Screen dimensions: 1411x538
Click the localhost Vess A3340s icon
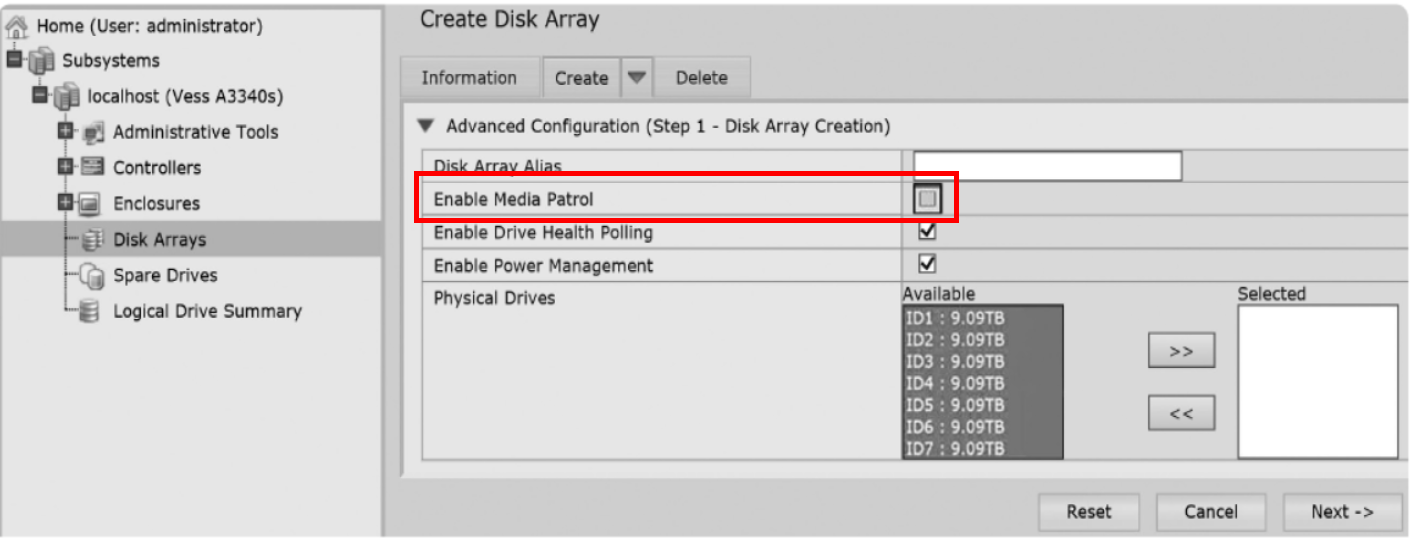pos(67,97)
